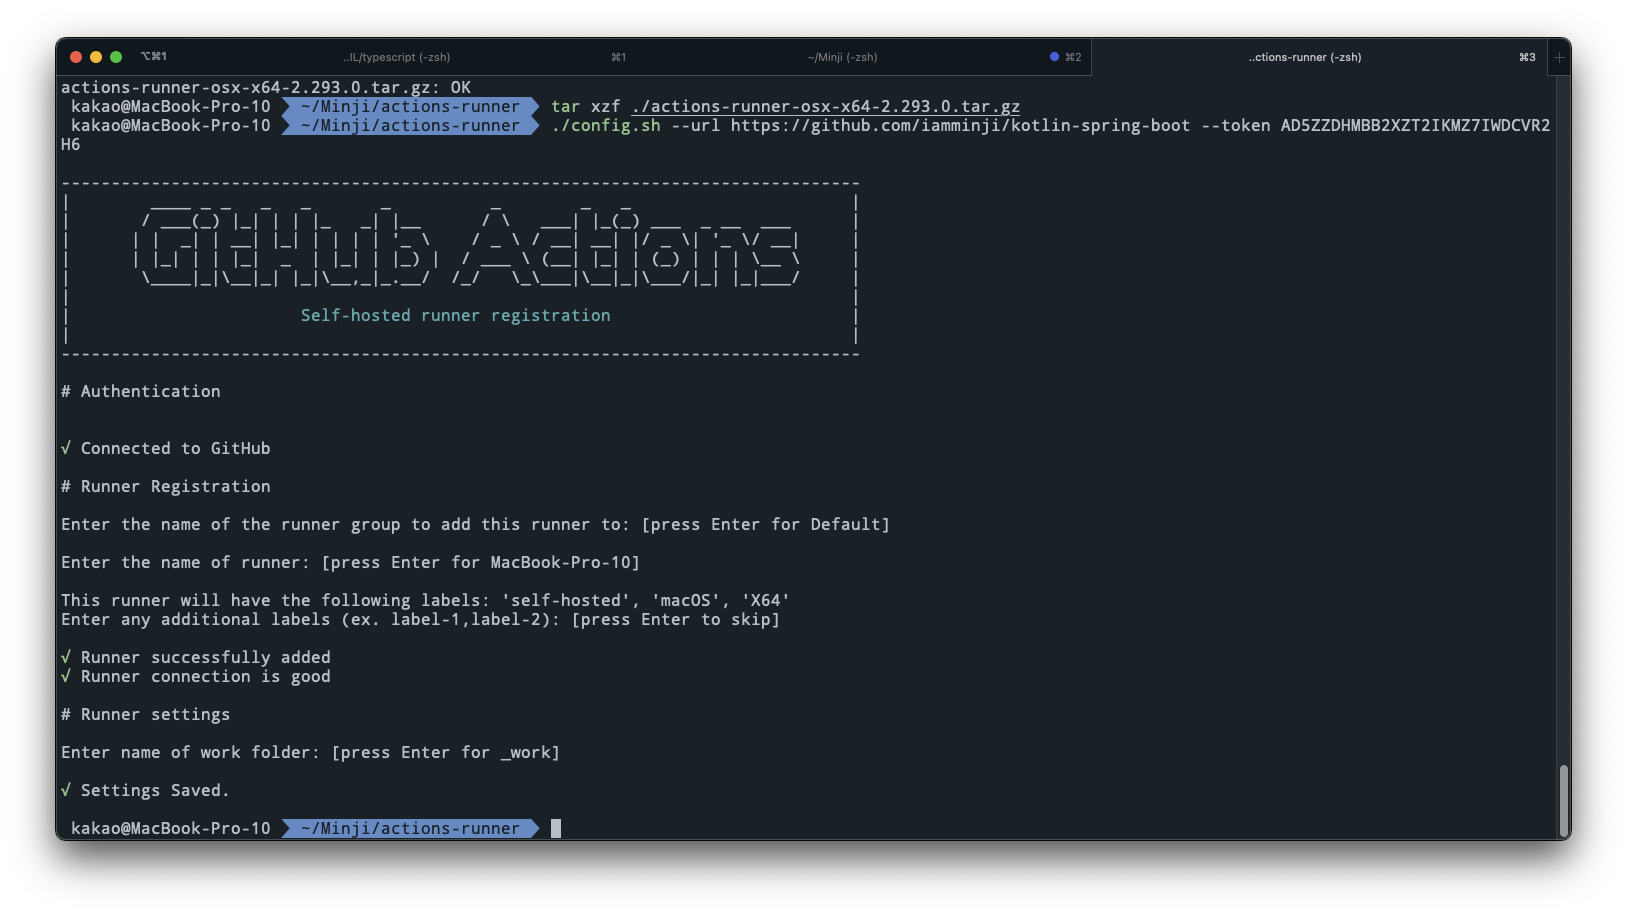Click the ⌥⌘1 shortcut label in title bar
Screen dimensions: 1627x914
click(154, 57)
